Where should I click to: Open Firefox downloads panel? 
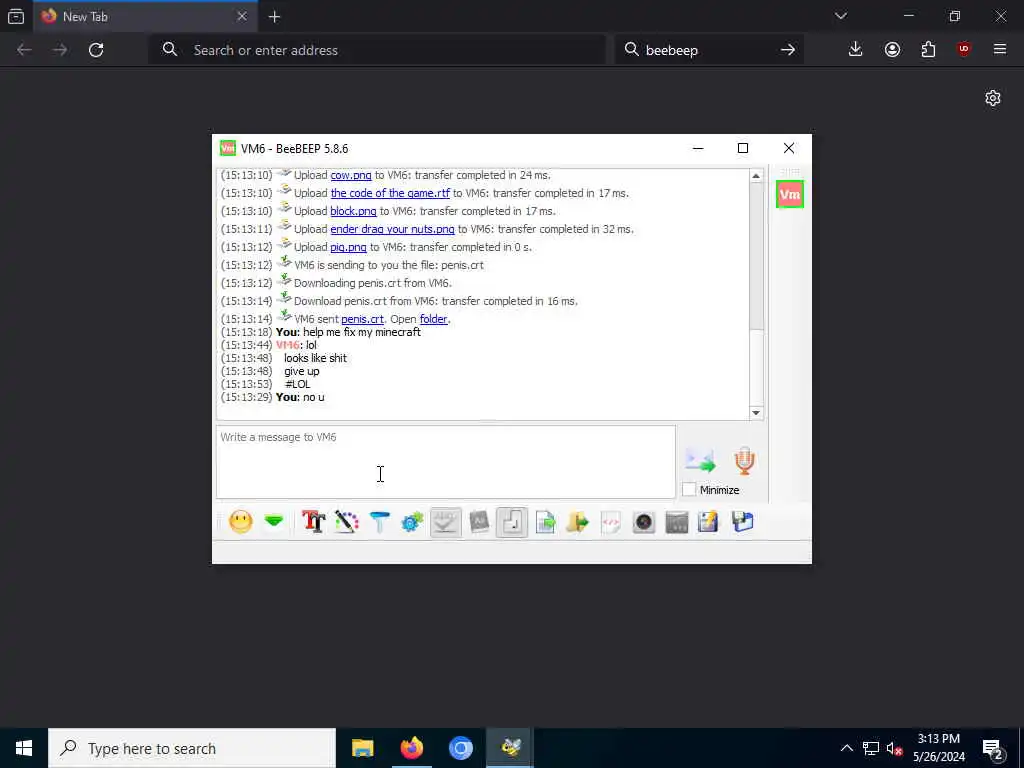[855, 50]
